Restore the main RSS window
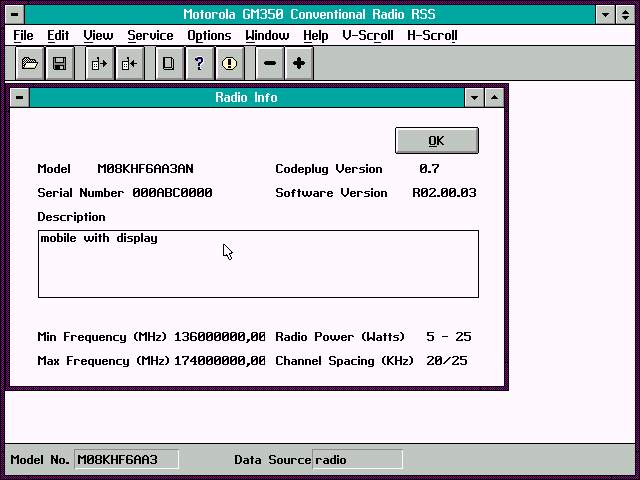 [x=625, y=15]
